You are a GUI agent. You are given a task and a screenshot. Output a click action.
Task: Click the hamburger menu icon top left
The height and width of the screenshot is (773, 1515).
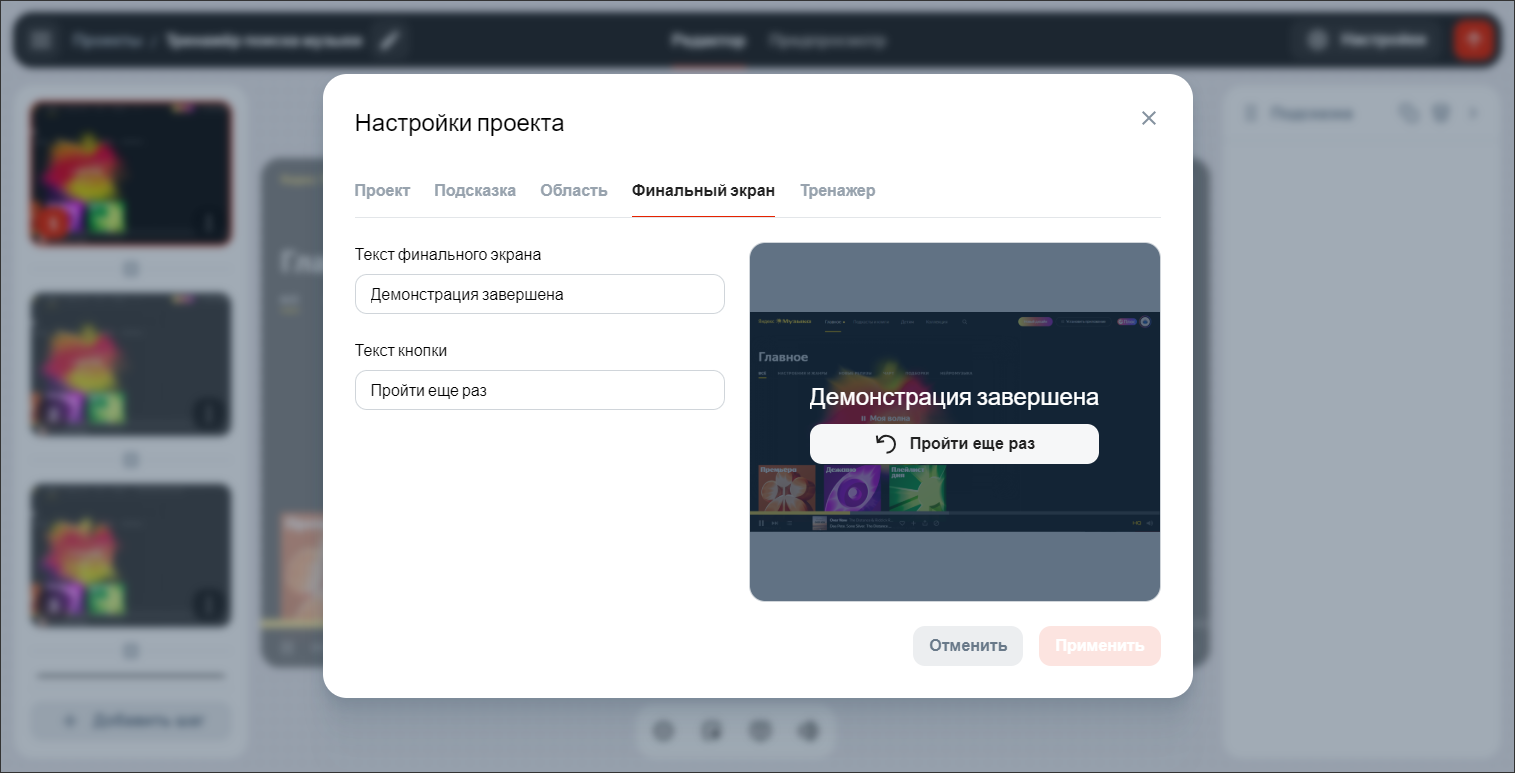pos(41,39)
